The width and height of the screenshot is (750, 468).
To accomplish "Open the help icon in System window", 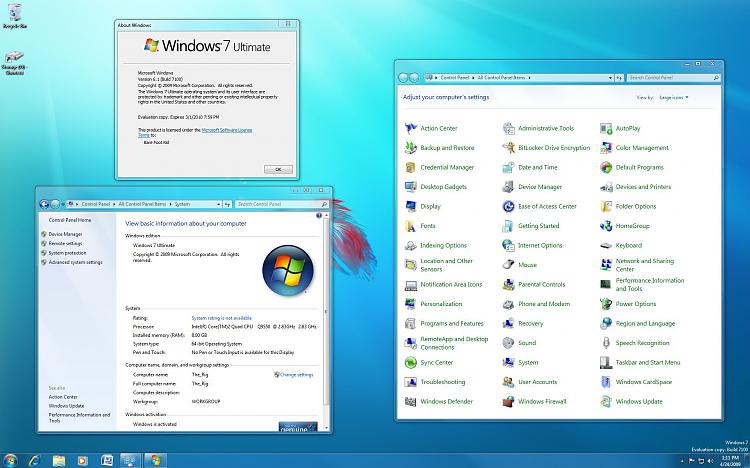I will pos(319,216).
